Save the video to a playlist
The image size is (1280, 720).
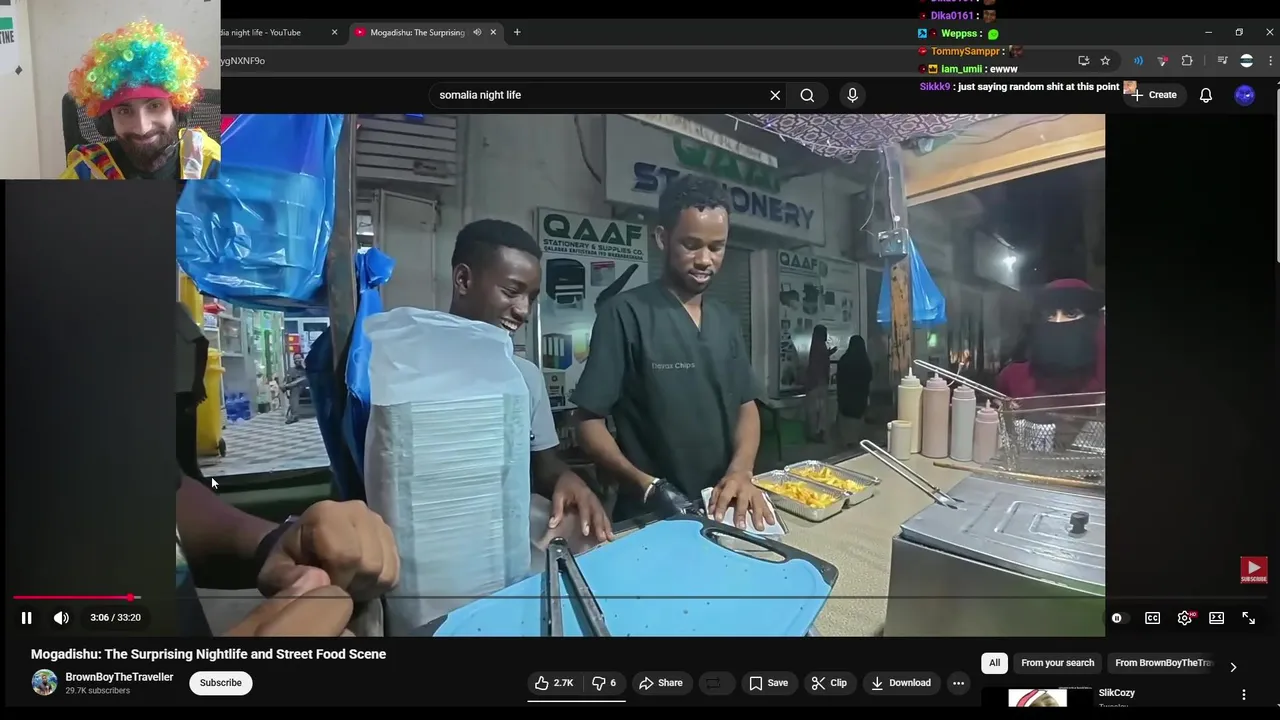[x=768, y=683]
